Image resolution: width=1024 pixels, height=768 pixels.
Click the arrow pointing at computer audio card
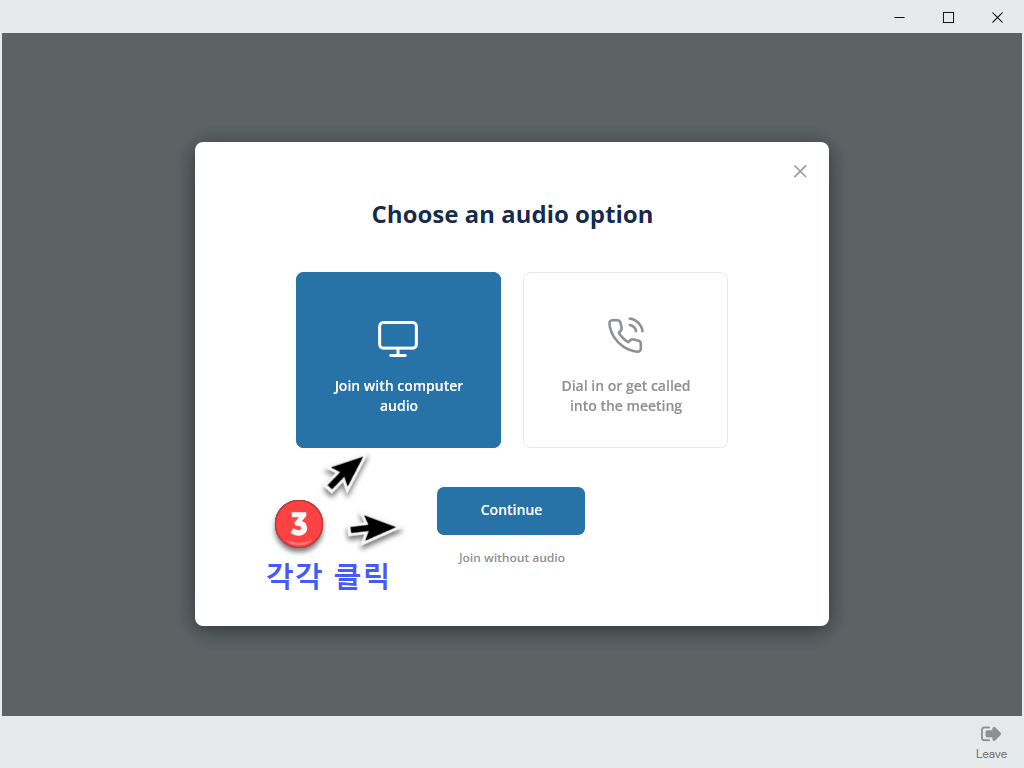345,474
